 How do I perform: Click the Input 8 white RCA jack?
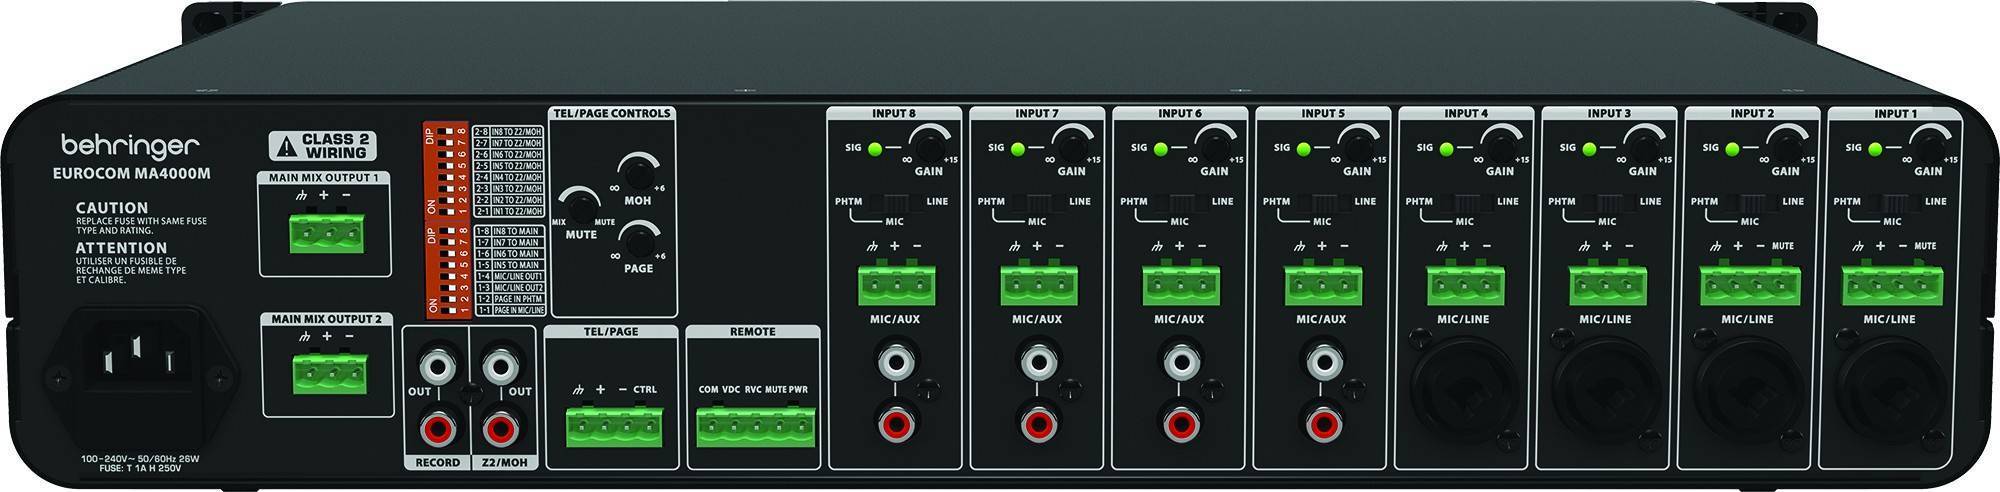pyautogui.click(x=896, y=359)
